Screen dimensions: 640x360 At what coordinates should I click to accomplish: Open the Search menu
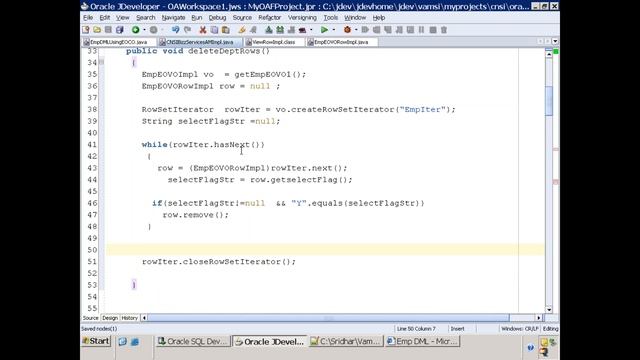pyautogui.click(x=146, y=18)
